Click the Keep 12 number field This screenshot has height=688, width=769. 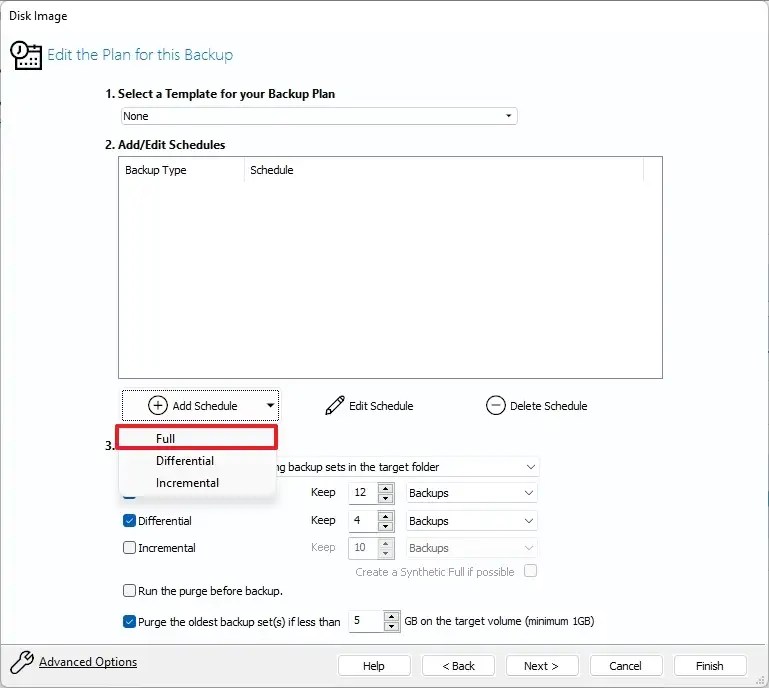(363, 493)
